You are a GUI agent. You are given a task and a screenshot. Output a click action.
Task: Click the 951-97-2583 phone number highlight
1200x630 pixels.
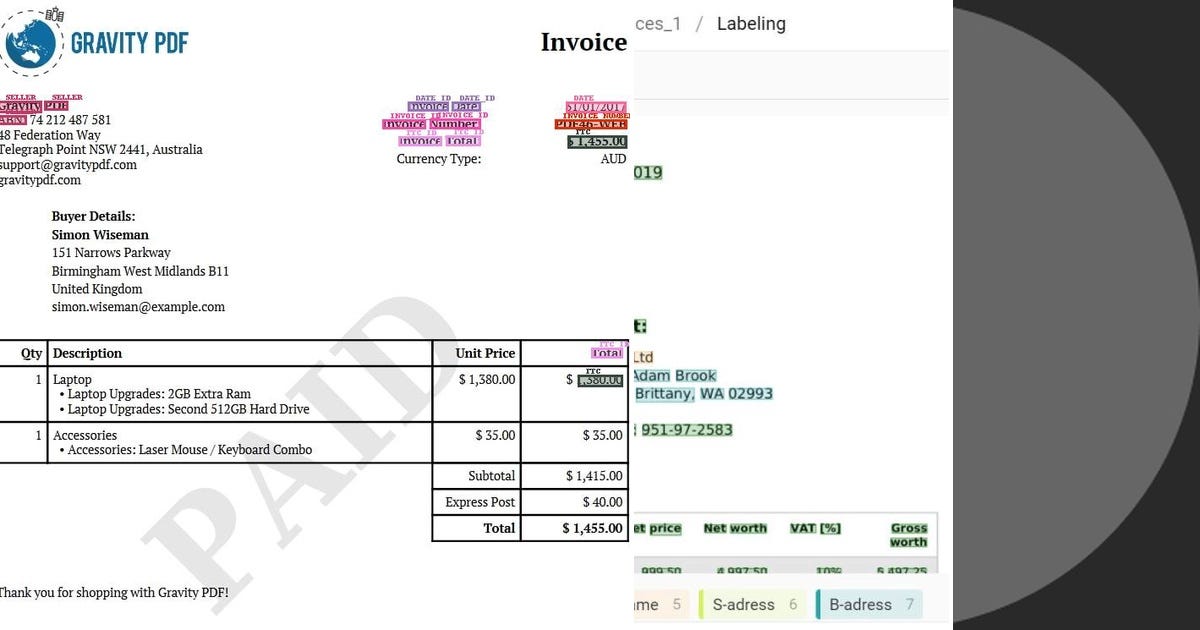tap(685, 429)
